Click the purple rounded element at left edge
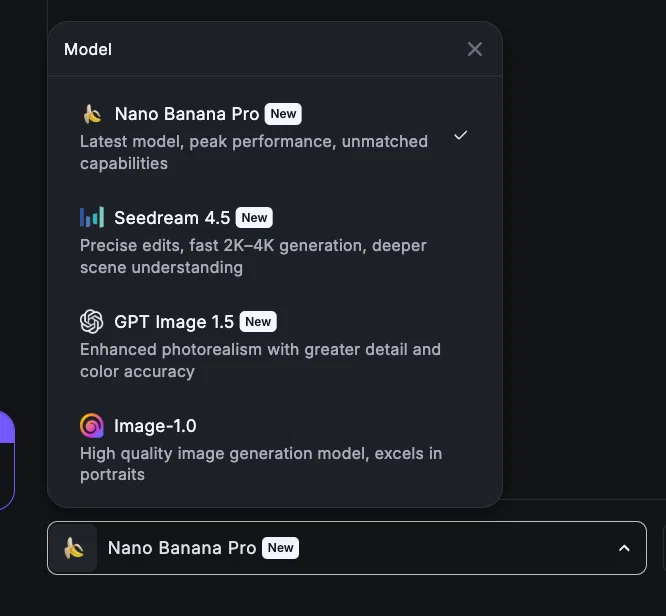The image size is (666, 616). tap(7, 461)
